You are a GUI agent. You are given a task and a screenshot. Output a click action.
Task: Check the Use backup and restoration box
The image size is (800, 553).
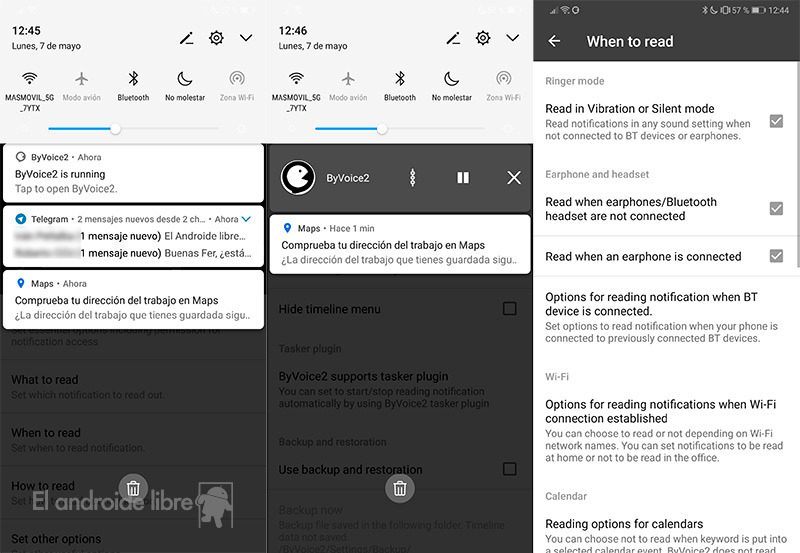pyautogui.click(x=509, y=469)
